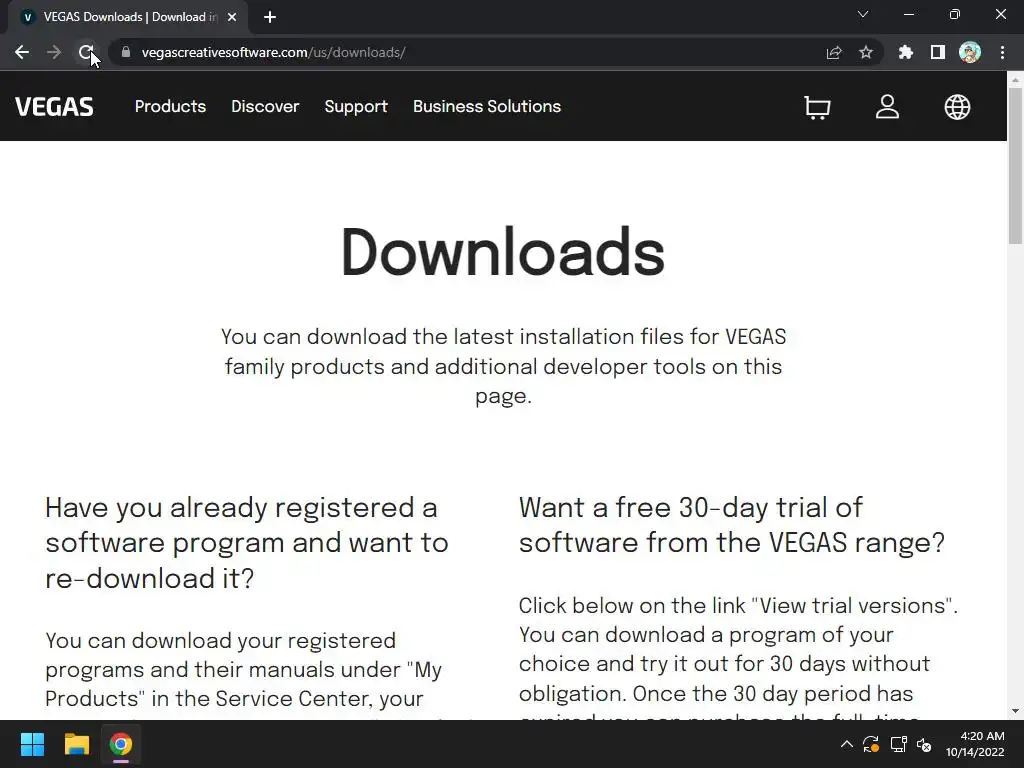Click the Chrome taskbar icon

(x=121, y=744)
